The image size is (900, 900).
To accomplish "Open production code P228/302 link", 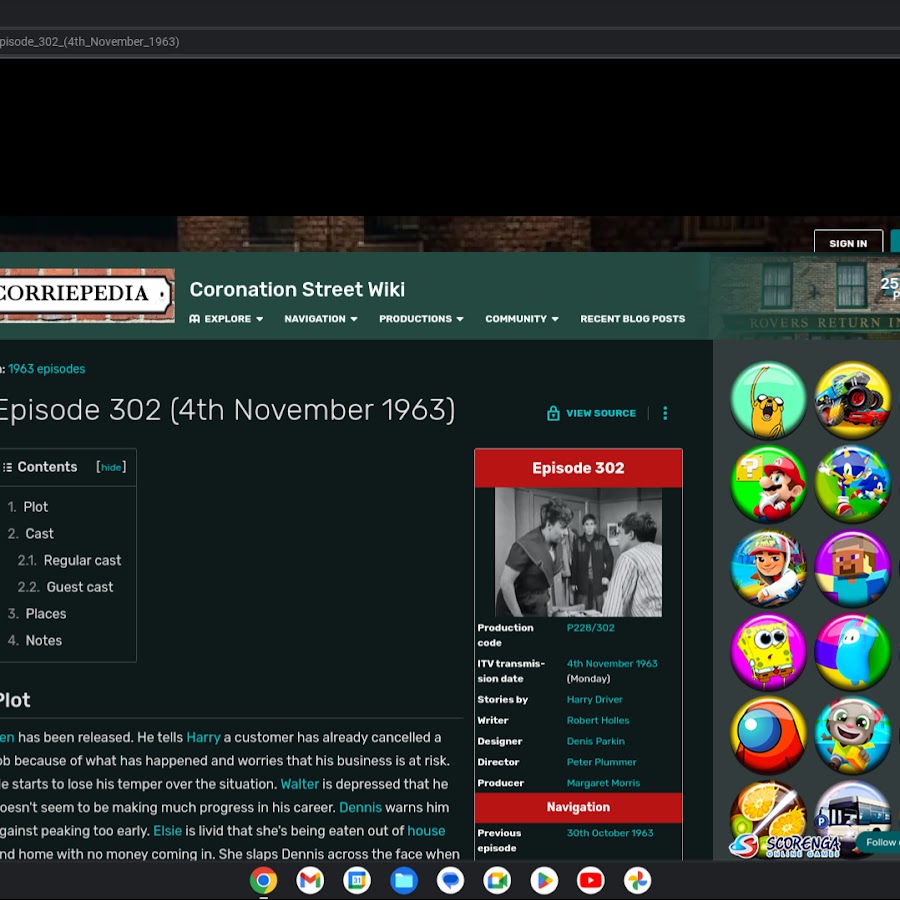I will click(591, 628).
